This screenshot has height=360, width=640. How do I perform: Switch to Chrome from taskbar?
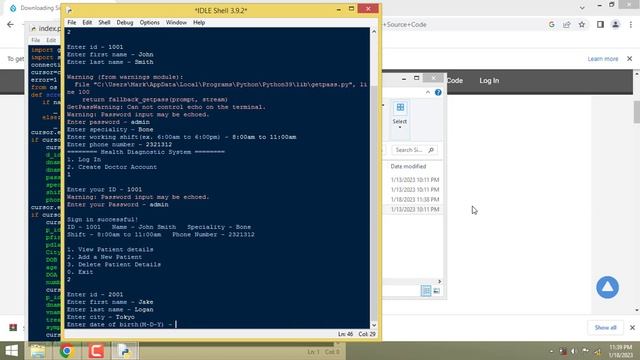(67, 351)
